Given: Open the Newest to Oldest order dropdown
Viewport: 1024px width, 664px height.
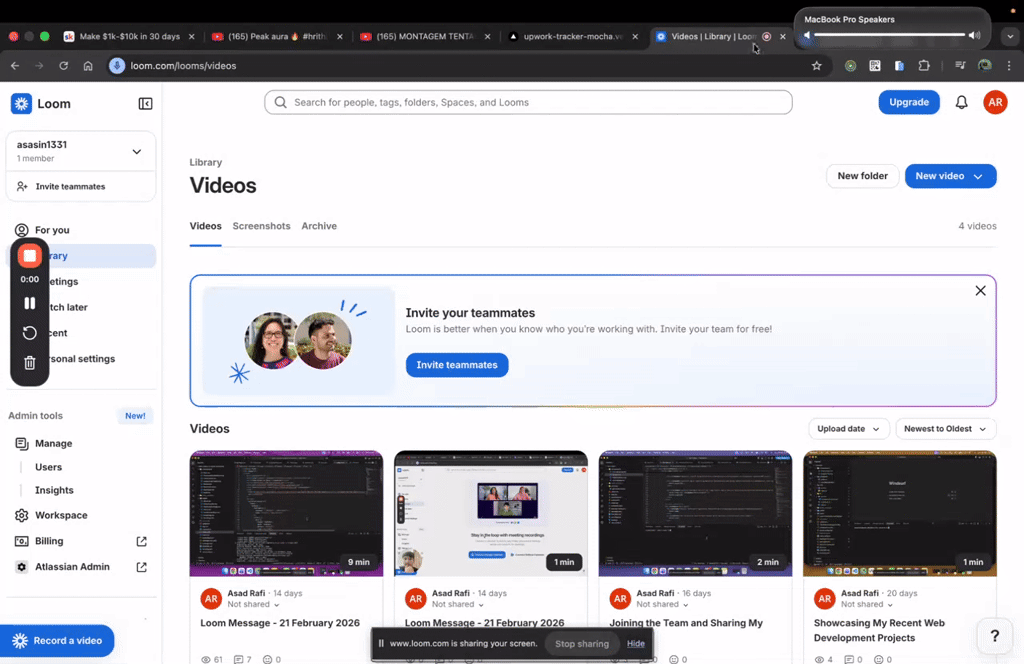Looking at the screenshot, I should coord(946,429).
